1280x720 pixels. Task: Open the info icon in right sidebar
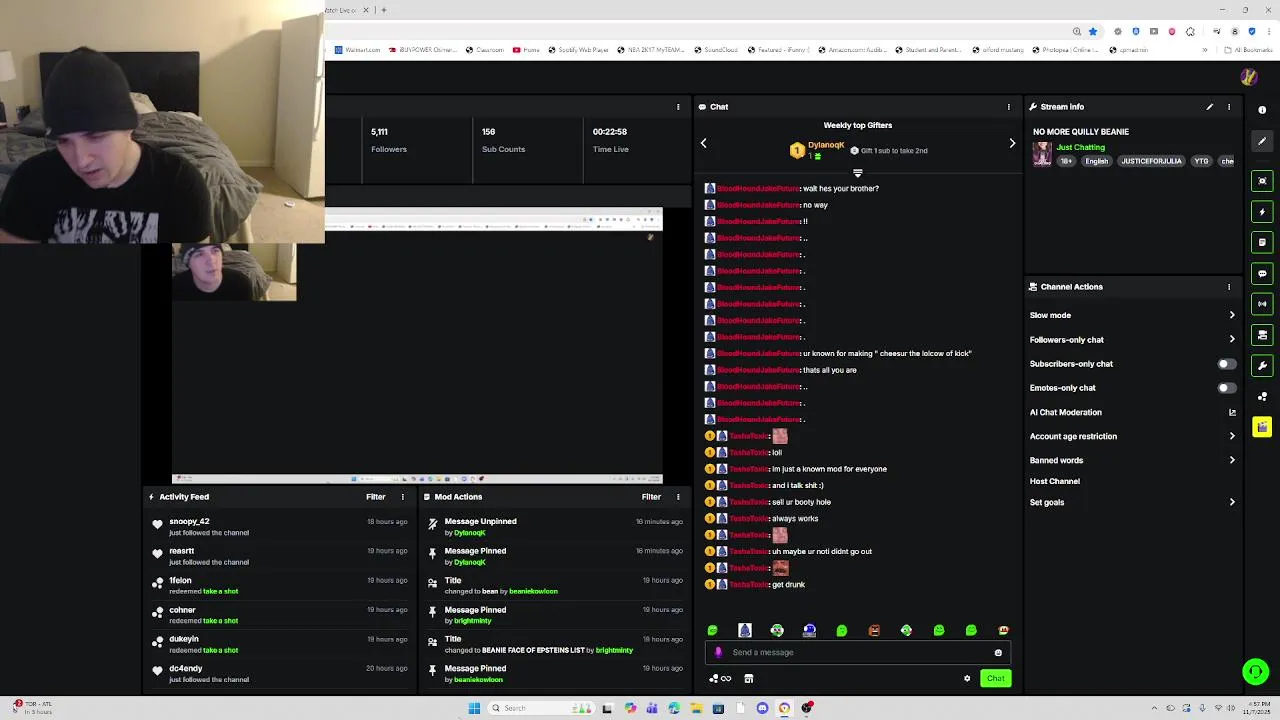1262,110
